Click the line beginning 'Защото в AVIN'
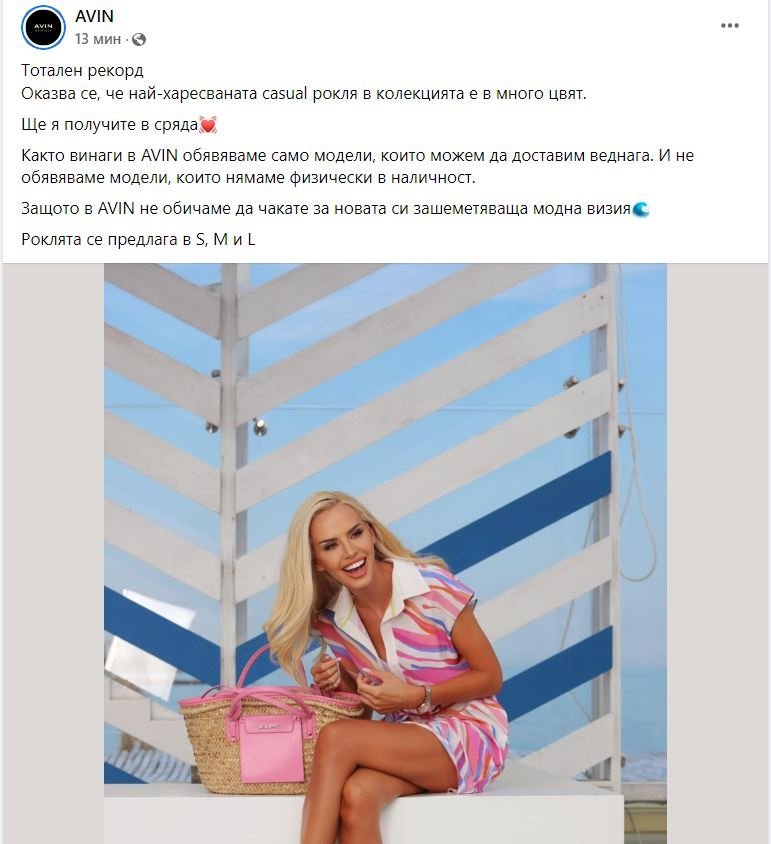Image resolution: width=771 pixels, height=844 pixels. point(326,209)
